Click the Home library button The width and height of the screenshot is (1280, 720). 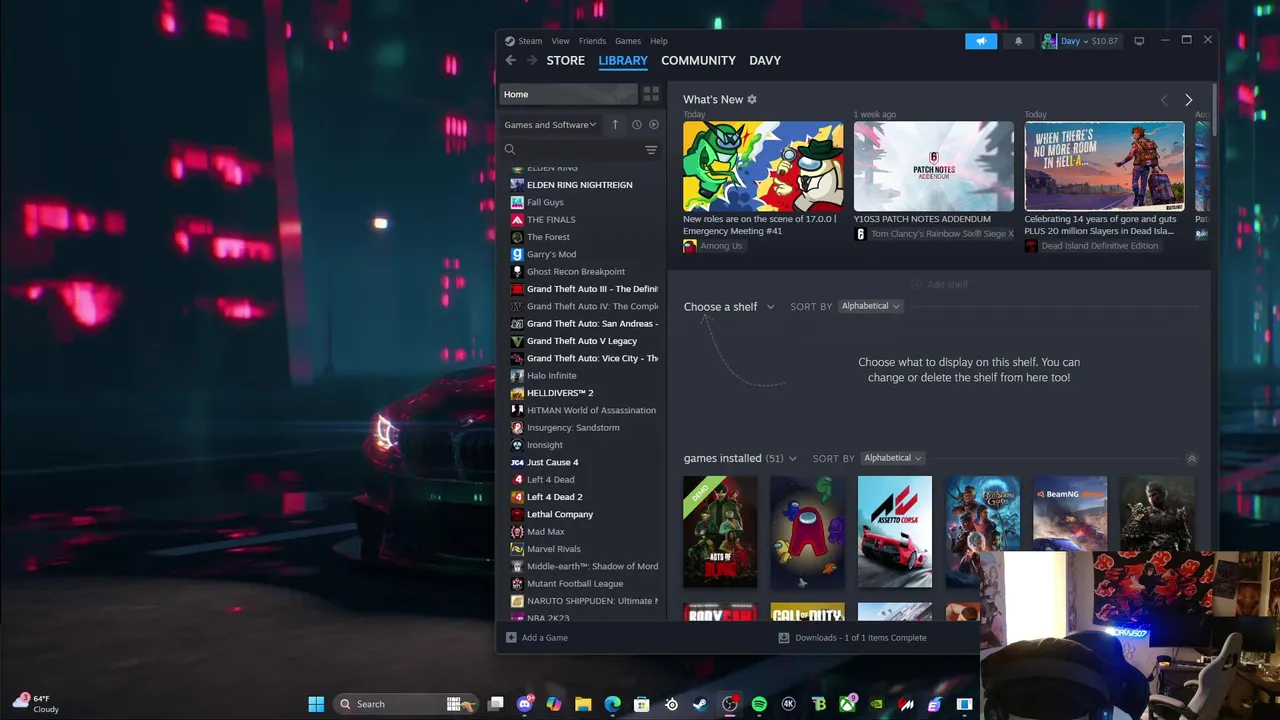click(x=567, y=94)
